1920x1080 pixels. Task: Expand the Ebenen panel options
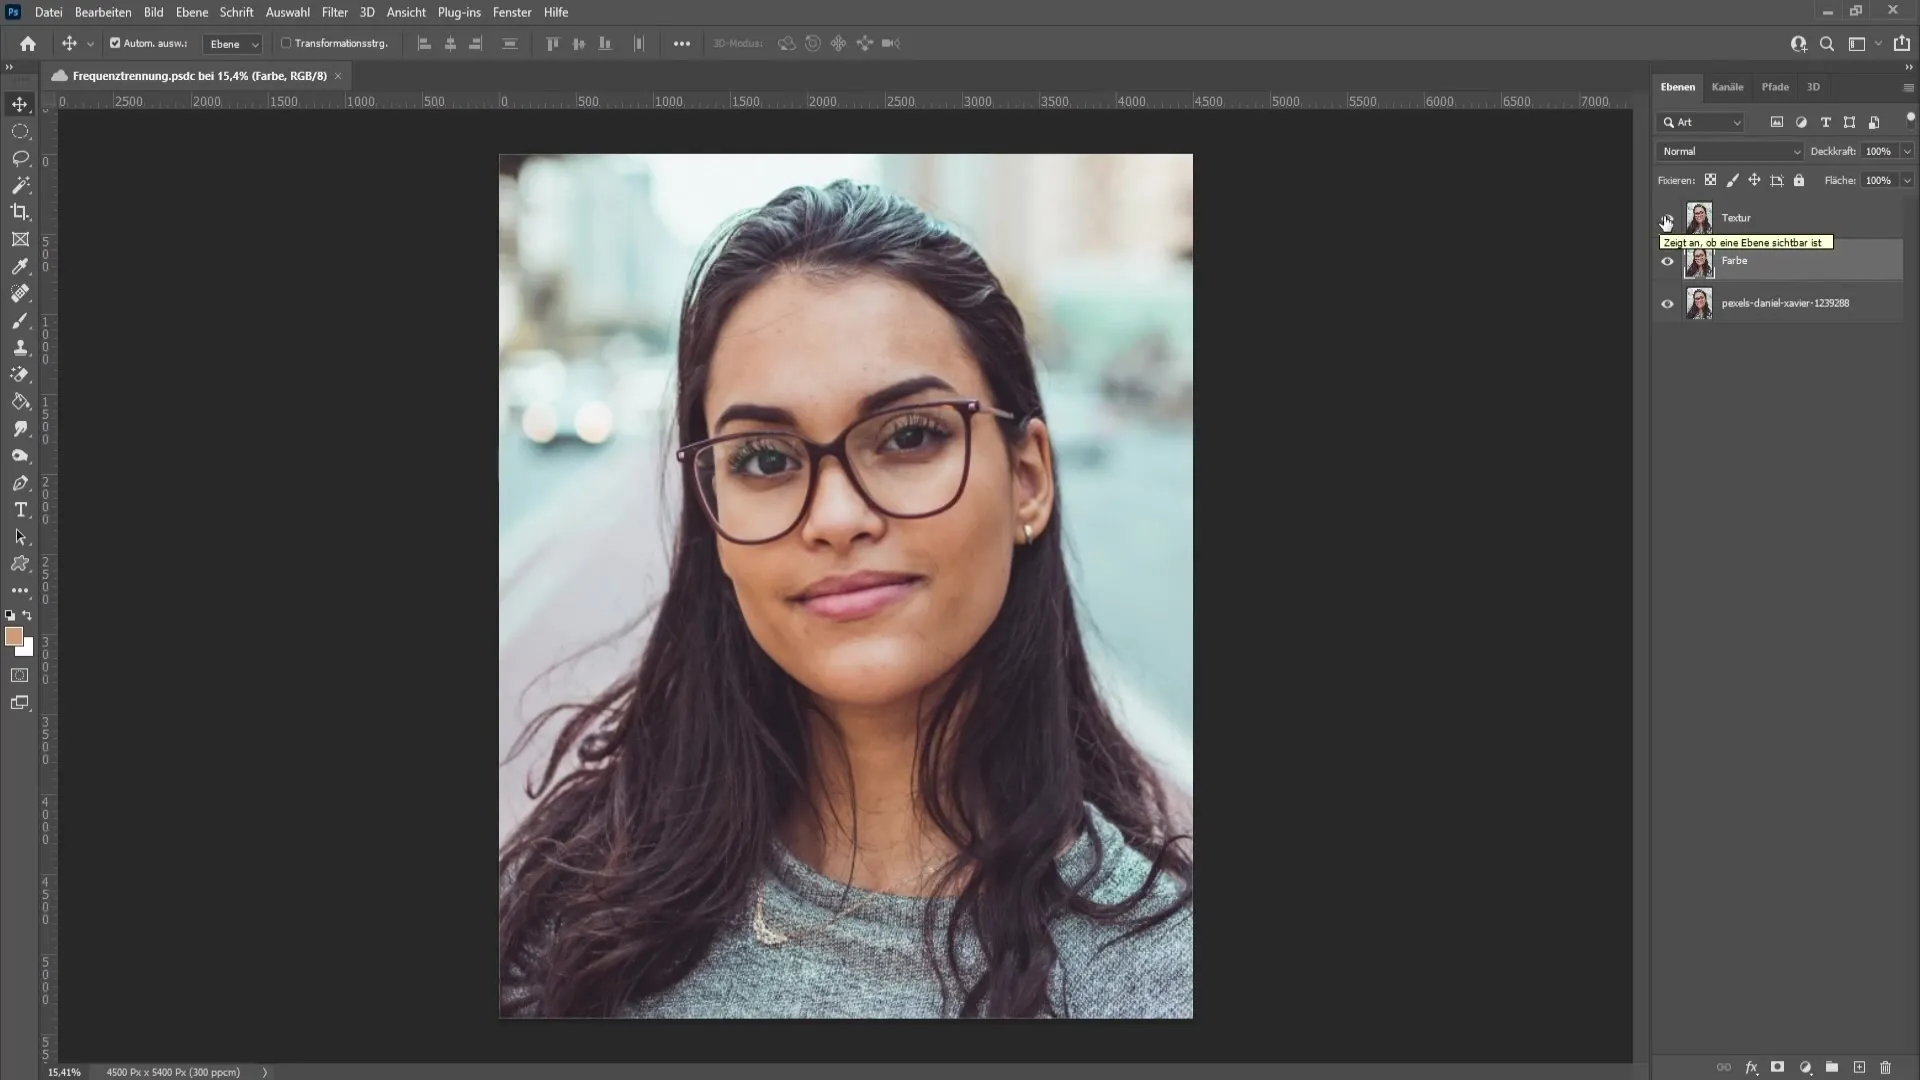click(x=1908, y=87)
